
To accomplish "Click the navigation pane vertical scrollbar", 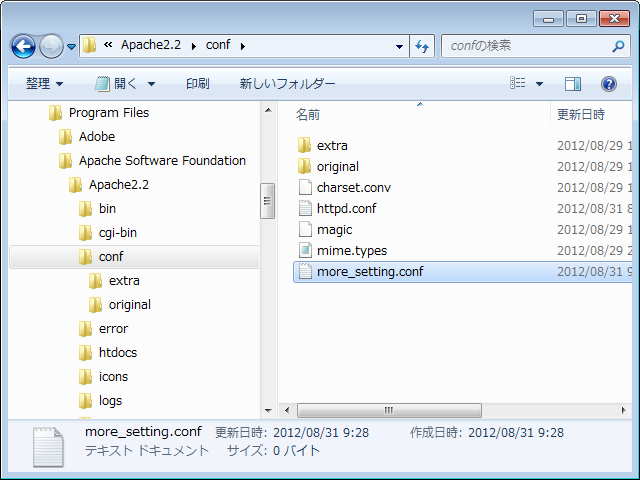I will 267,300.
